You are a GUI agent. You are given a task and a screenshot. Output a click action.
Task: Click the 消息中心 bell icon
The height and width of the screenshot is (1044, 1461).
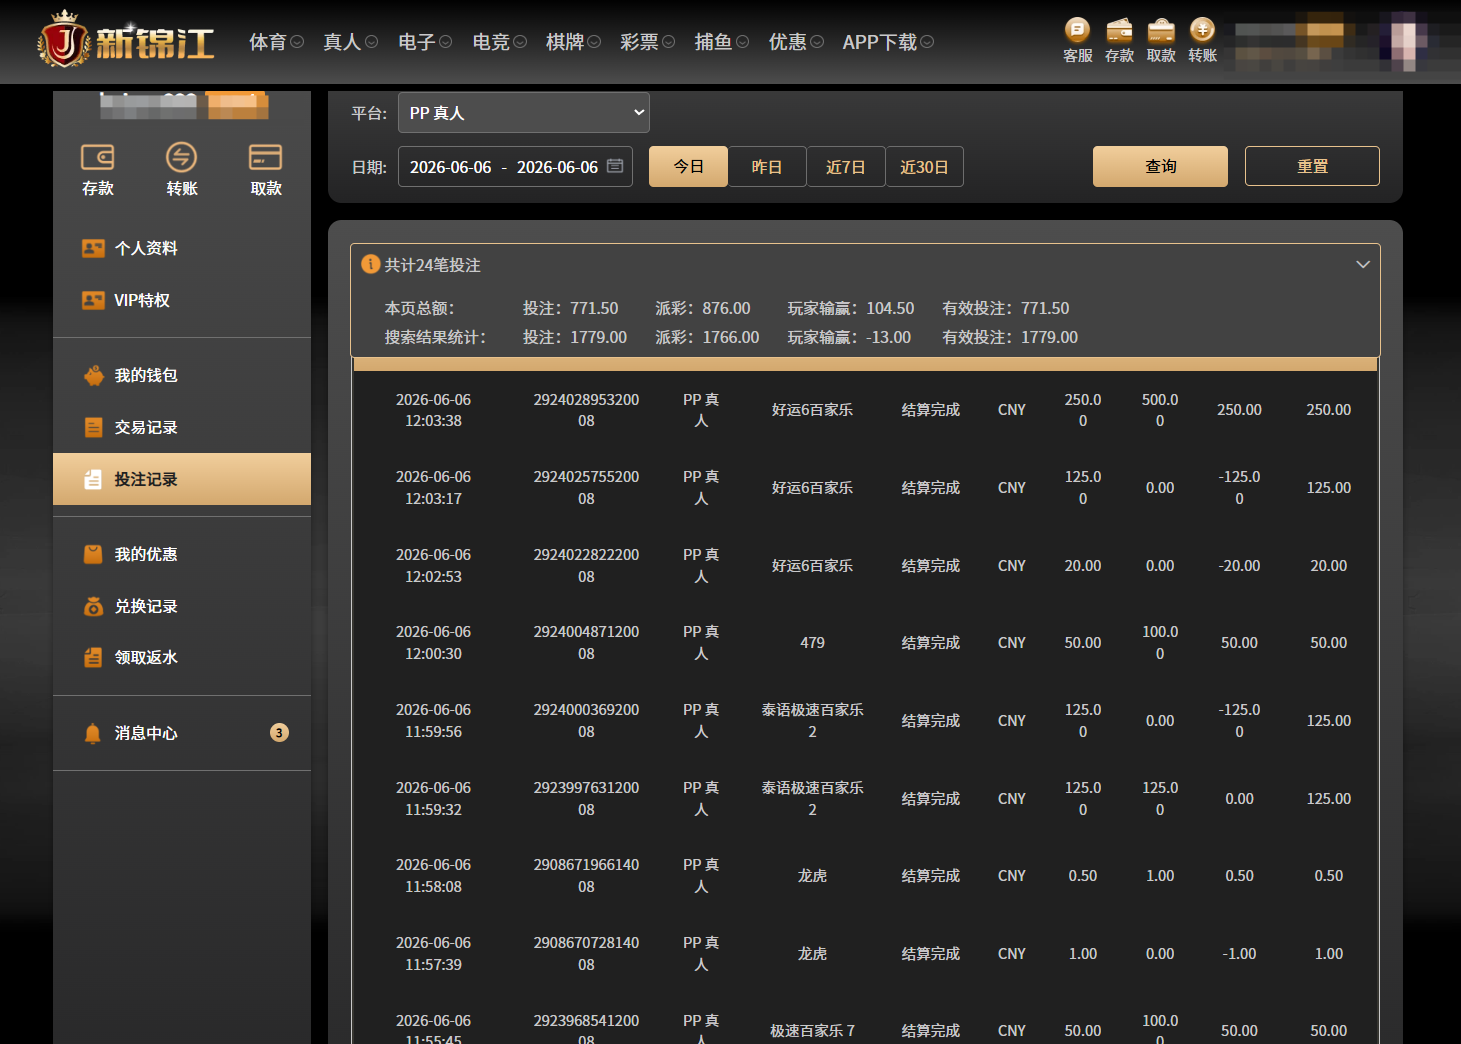93,733
